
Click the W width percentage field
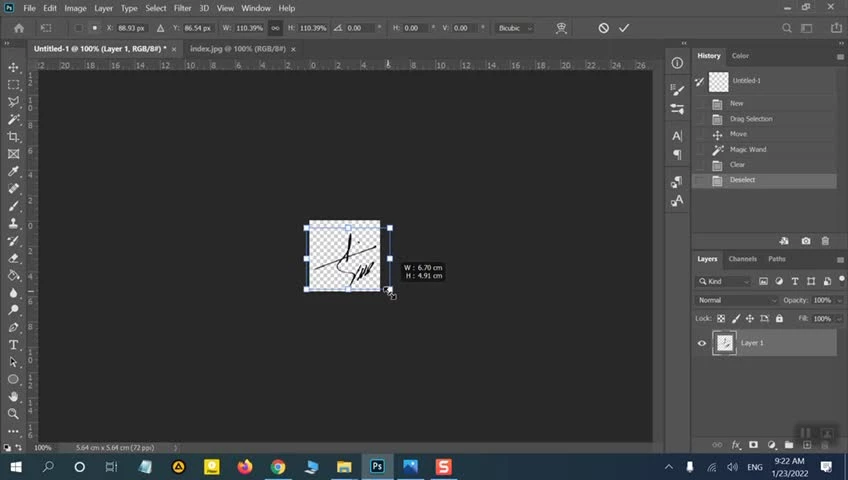[x=251, y=28]
